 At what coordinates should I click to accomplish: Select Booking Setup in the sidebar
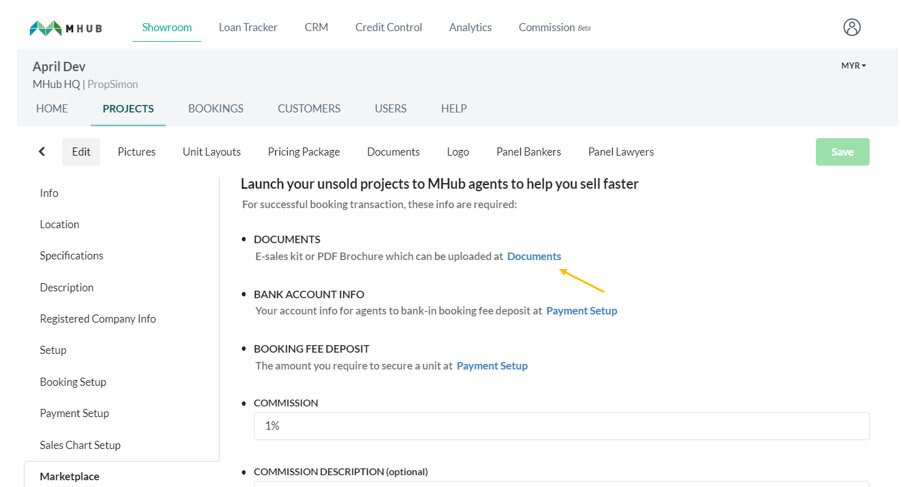[73, 382]
